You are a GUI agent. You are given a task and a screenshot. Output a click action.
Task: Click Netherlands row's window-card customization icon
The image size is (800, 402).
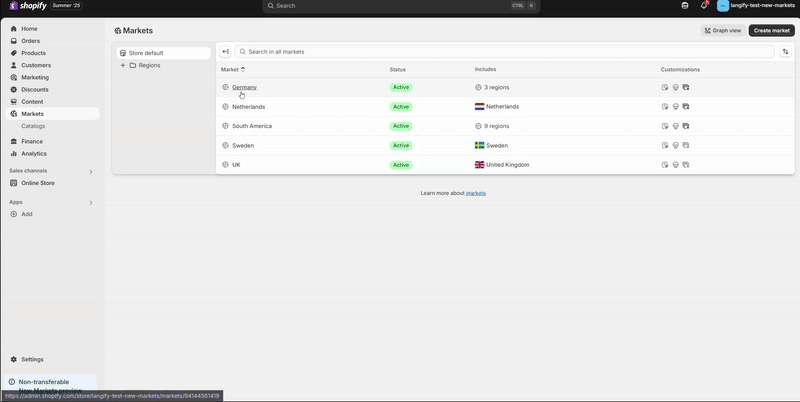click(686, 107)
